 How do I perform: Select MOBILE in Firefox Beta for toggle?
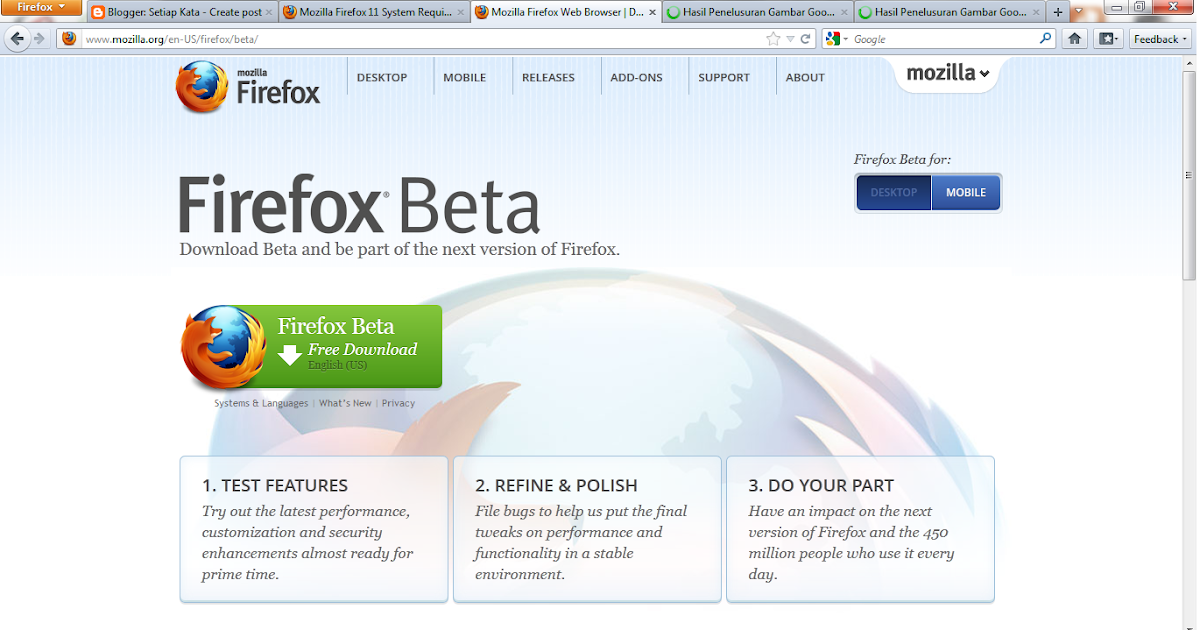[966, 192]
